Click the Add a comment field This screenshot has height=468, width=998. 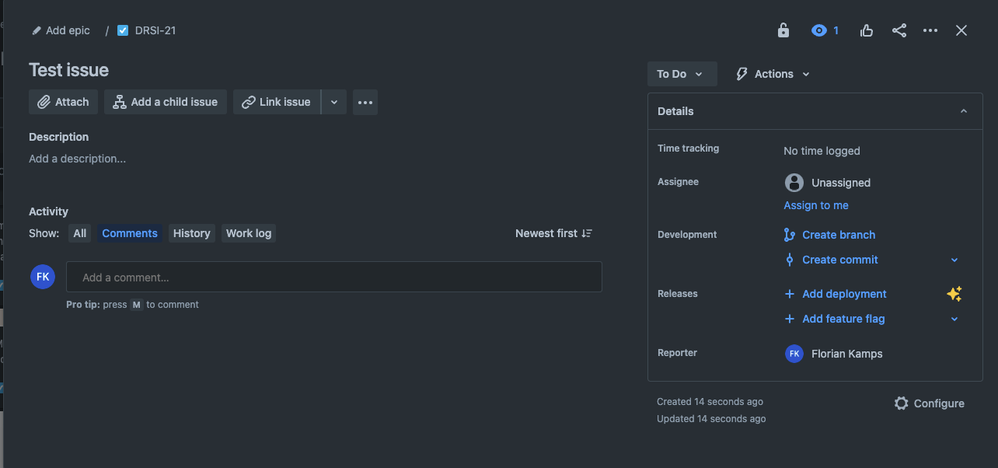(x=334, y=277)
